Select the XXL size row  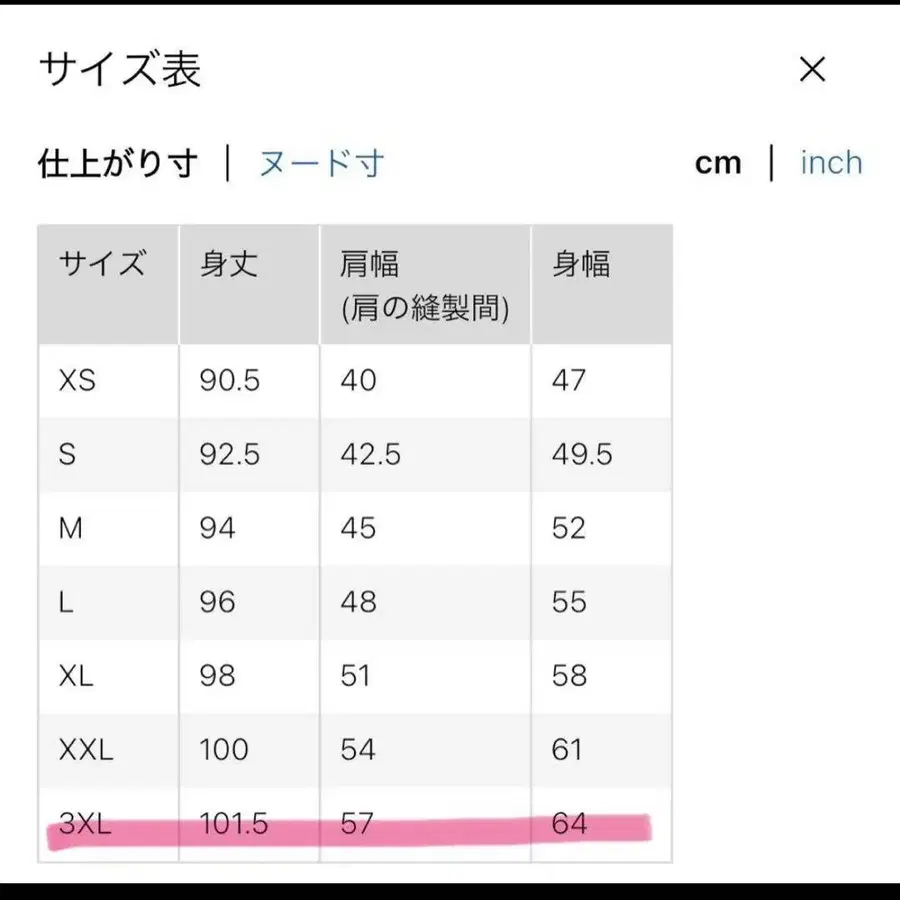(x=88, y=749)
